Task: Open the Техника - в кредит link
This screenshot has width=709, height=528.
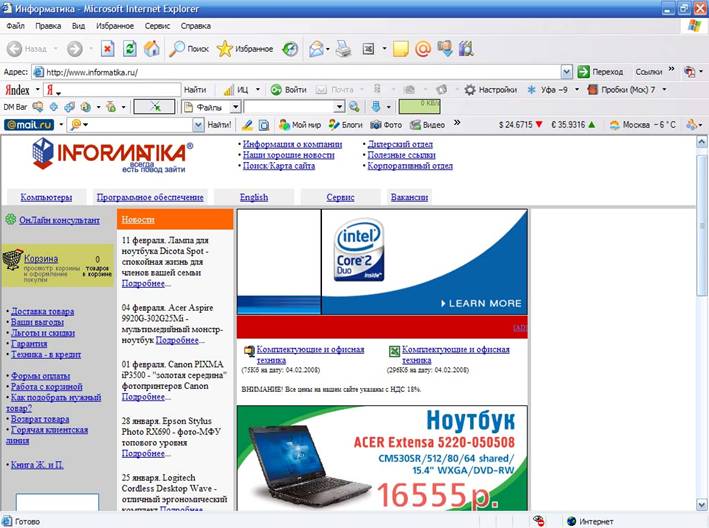Action: [x=46, y=354]
